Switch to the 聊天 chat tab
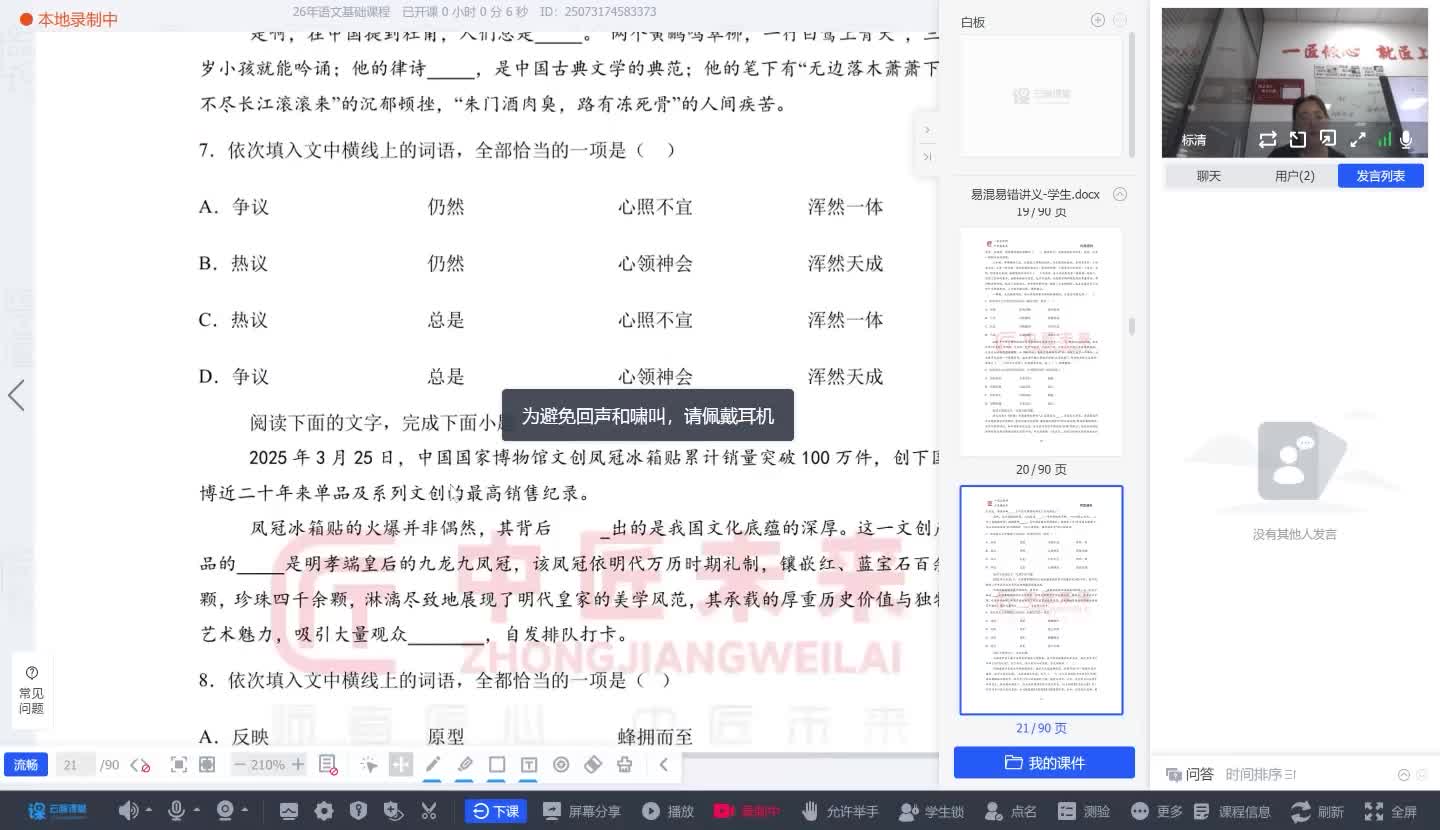The image size is (1440, 830). (1209, 175)
